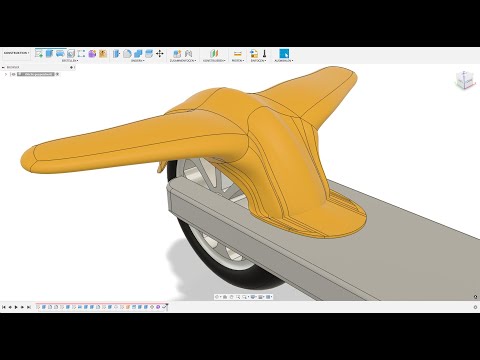Open the ERSTELLEN dropdown menu
The height and width of the screenshot is (360, 480).
coord(70,61)
